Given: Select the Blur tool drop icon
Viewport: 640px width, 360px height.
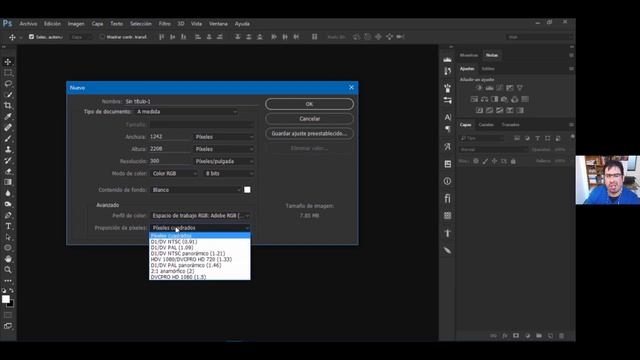Looking at the screenshot, I should click(8, 193).
